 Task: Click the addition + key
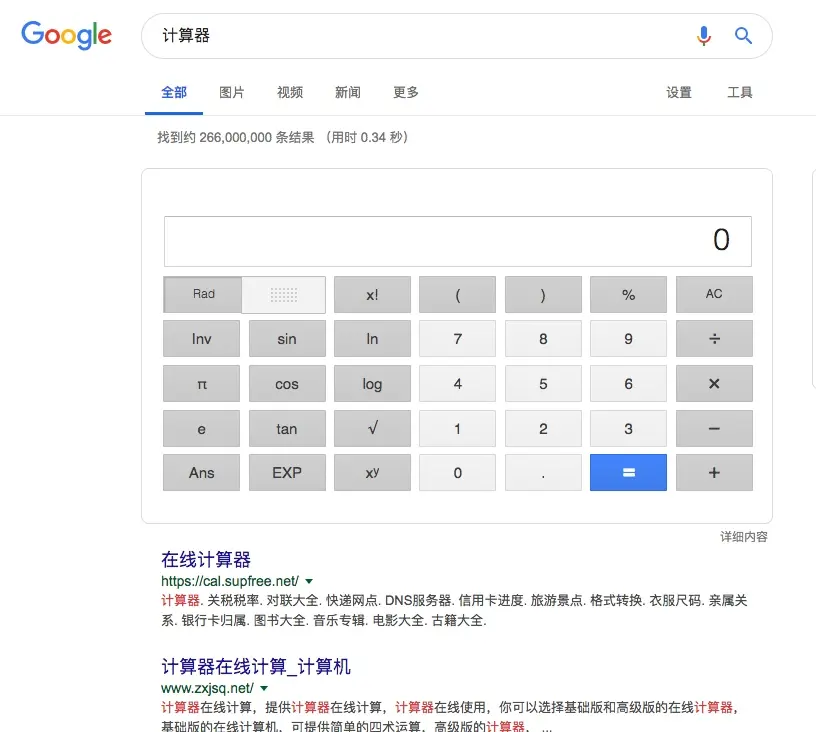point(714,472)
